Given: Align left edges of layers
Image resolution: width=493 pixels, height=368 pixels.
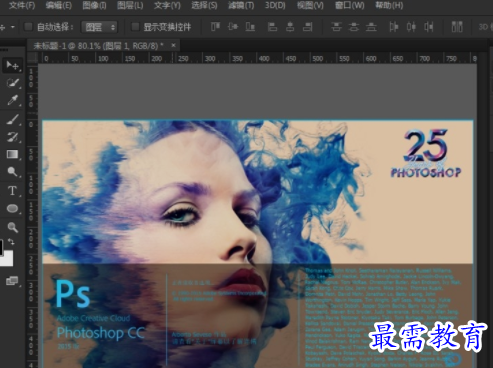Looking at the screenshot, I should (273, 27).
